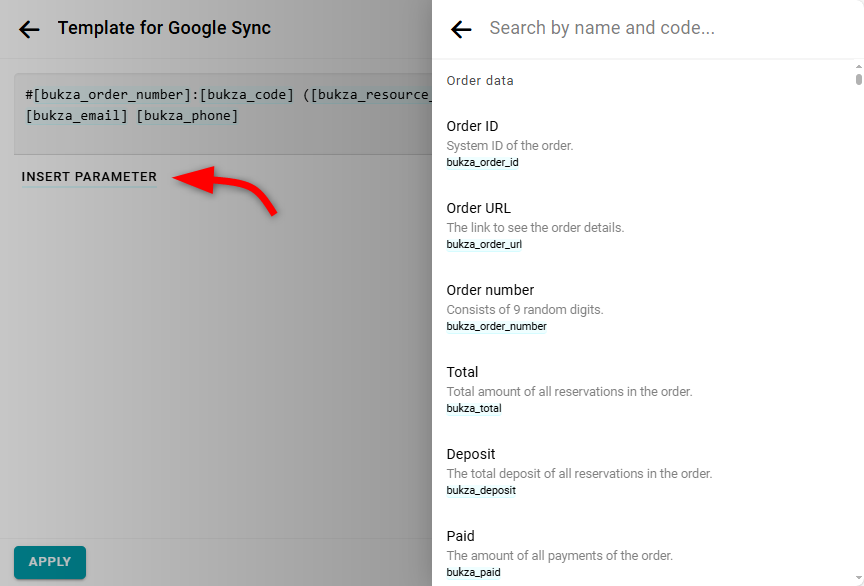Click the bukza_deposit code label
The width and height of the screenshot is (864, 586).
[481, 490]
